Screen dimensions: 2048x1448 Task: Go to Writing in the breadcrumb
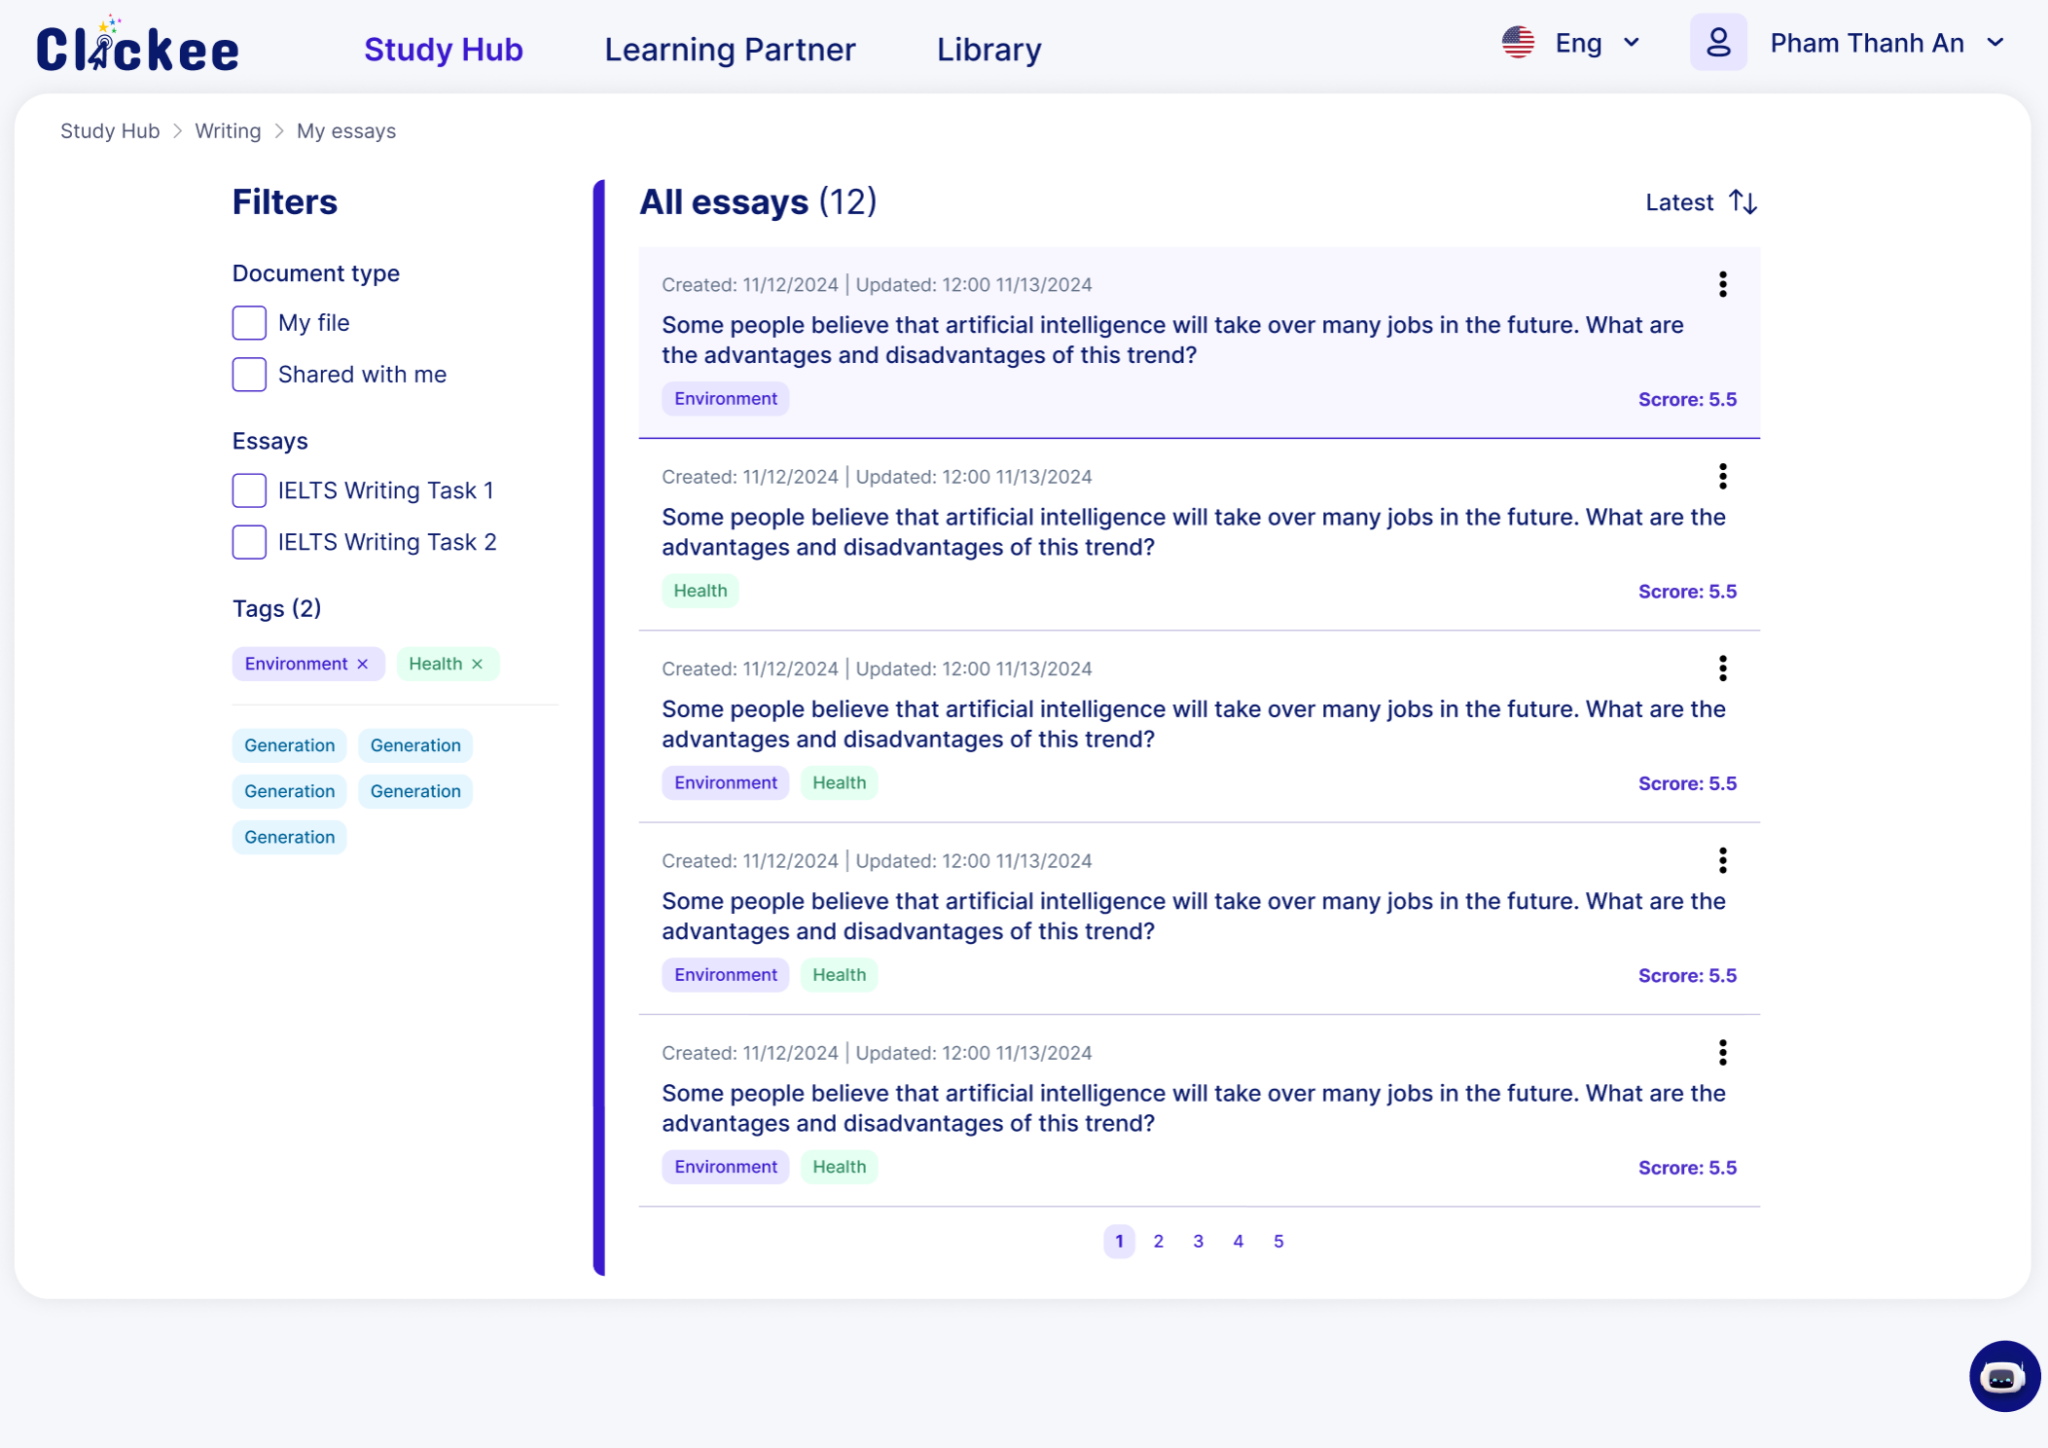[x=228, y=131]
